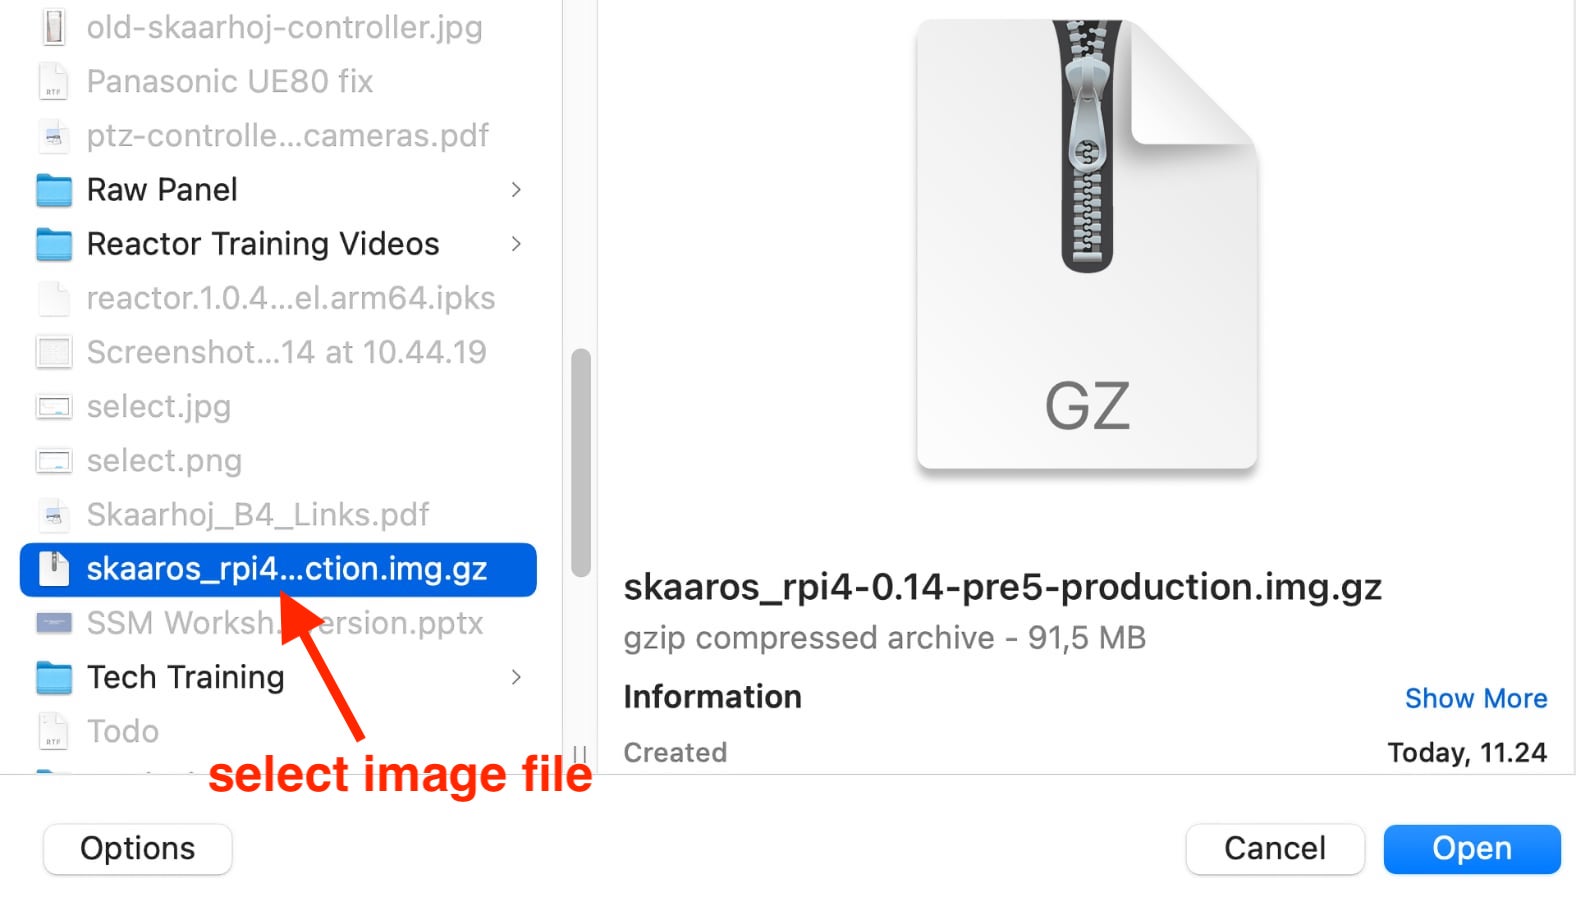Click the skaaros_rpi4 img.gz file icon
The image size is (1576, 906).
[x=54, y=569]
